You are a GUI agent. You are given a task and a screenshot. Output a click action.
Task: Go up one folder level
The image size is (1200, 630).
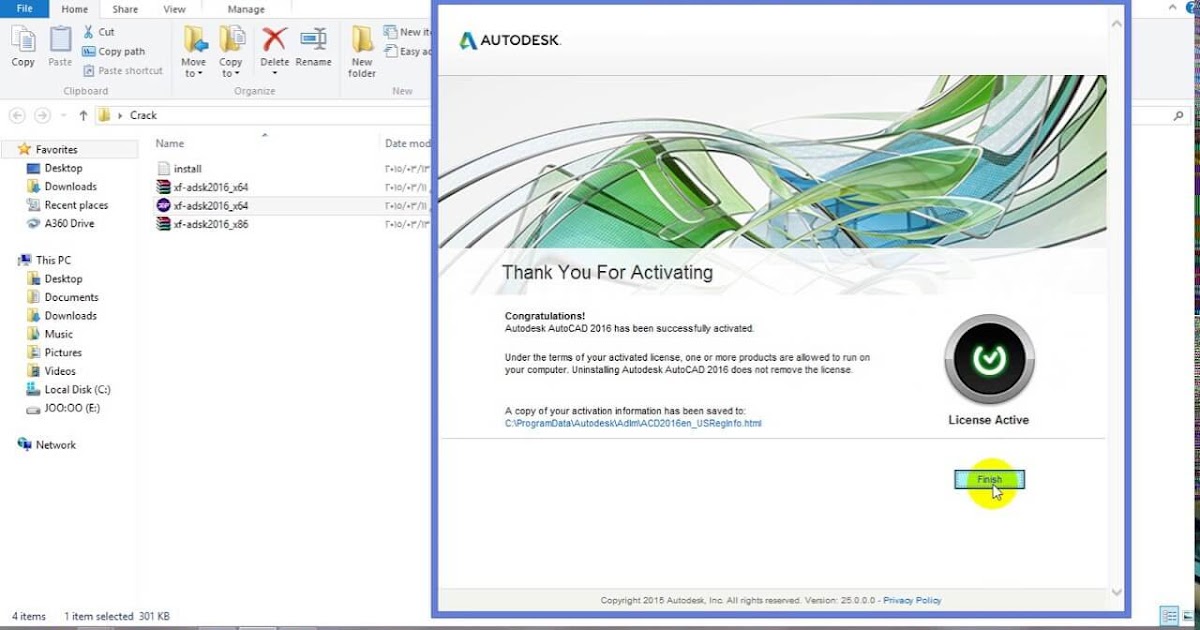tap(82, 115)
